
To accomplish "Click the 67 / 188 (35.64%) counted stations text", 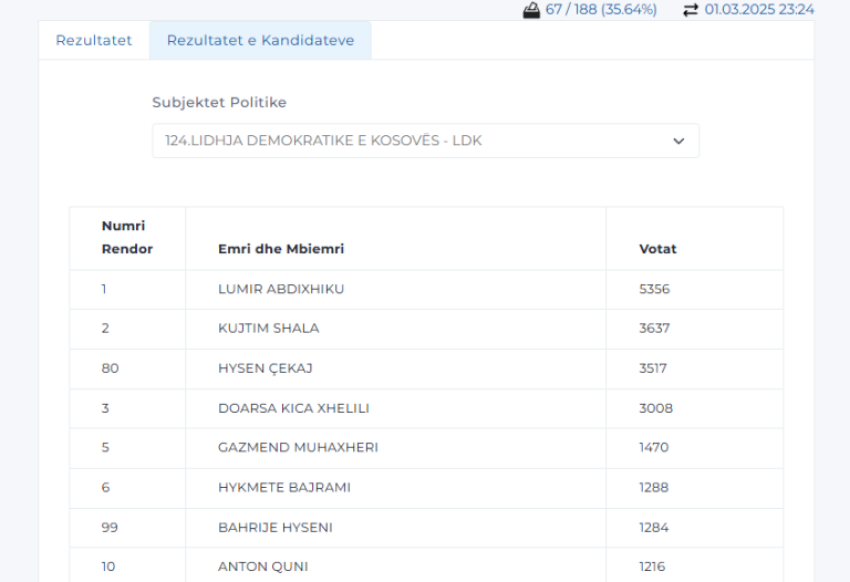I will (x=601, y=10).
